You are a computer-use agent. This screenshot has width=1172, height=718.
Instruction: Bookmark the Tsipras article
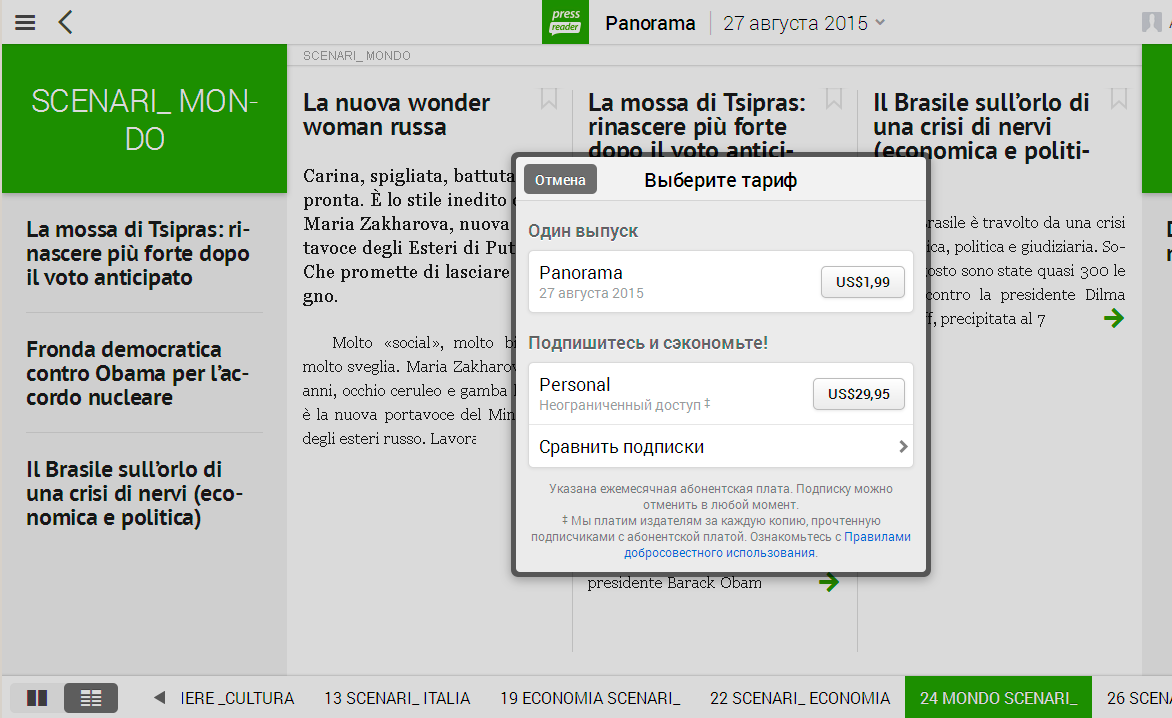point(833,98)
